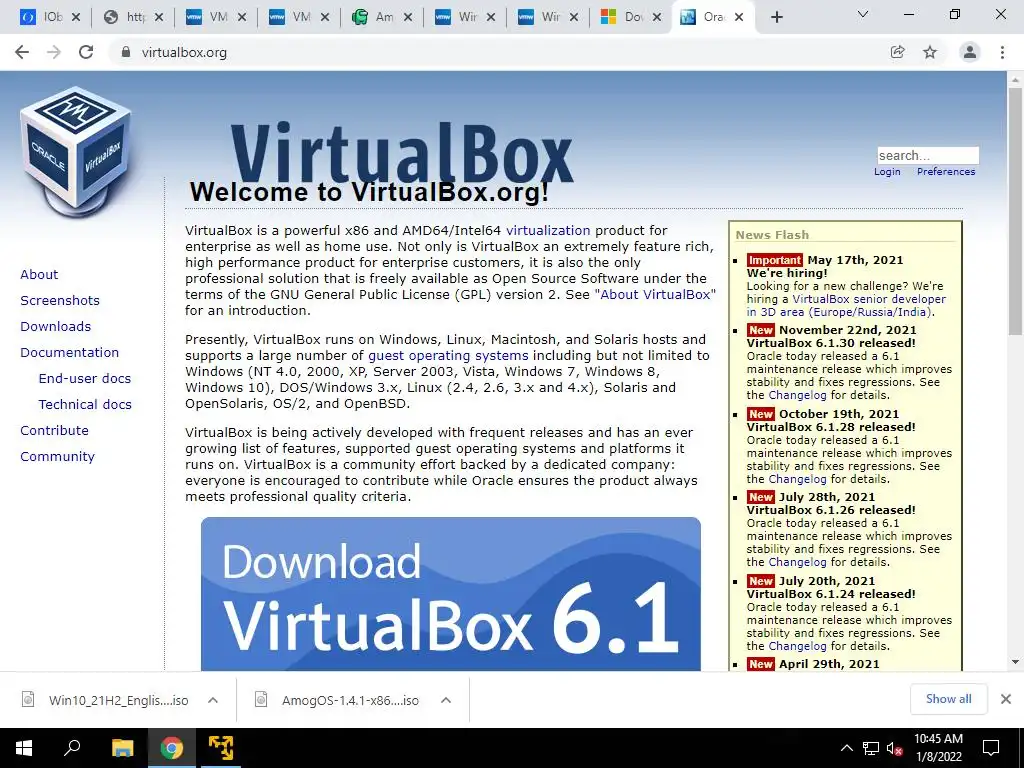This screenshot has width=1024, height=768.
Task: Open the Chrome profile avatar
Action: 970,52
